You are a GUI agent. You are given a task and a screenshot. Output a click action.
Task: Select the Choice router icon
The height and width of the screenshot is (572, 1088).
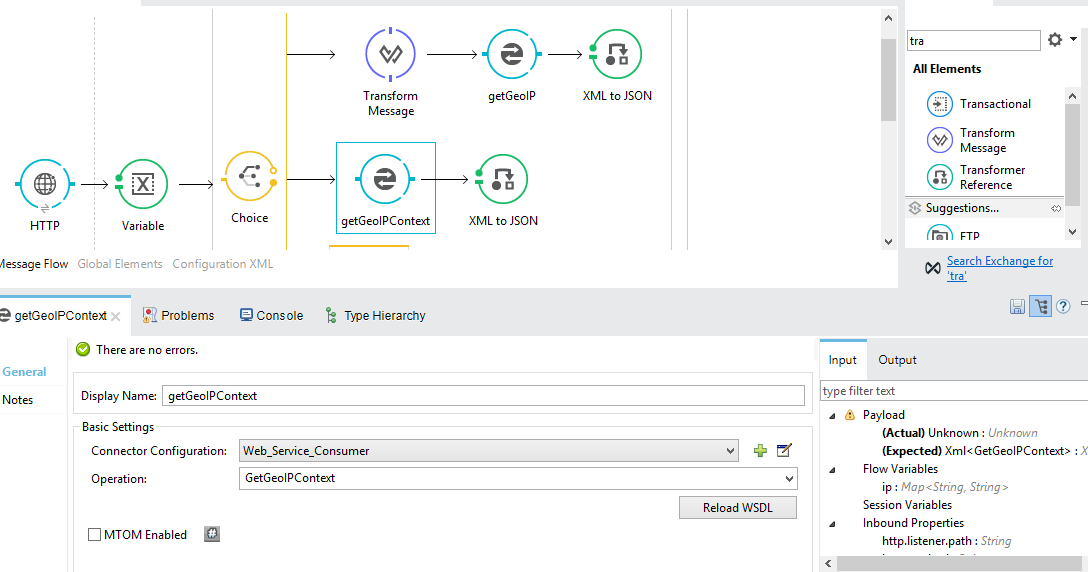249,178
